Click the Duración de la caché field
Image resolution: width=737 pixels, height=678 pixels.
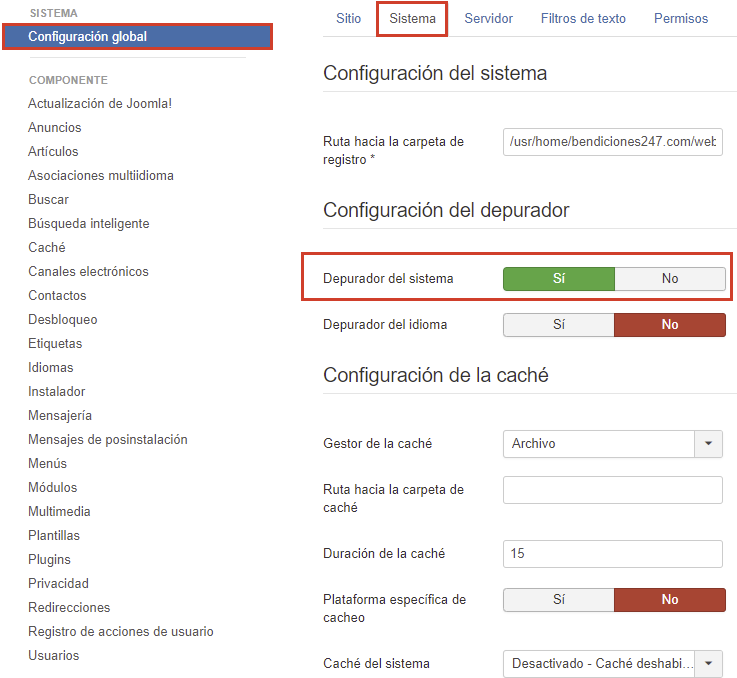coord(612,554)
